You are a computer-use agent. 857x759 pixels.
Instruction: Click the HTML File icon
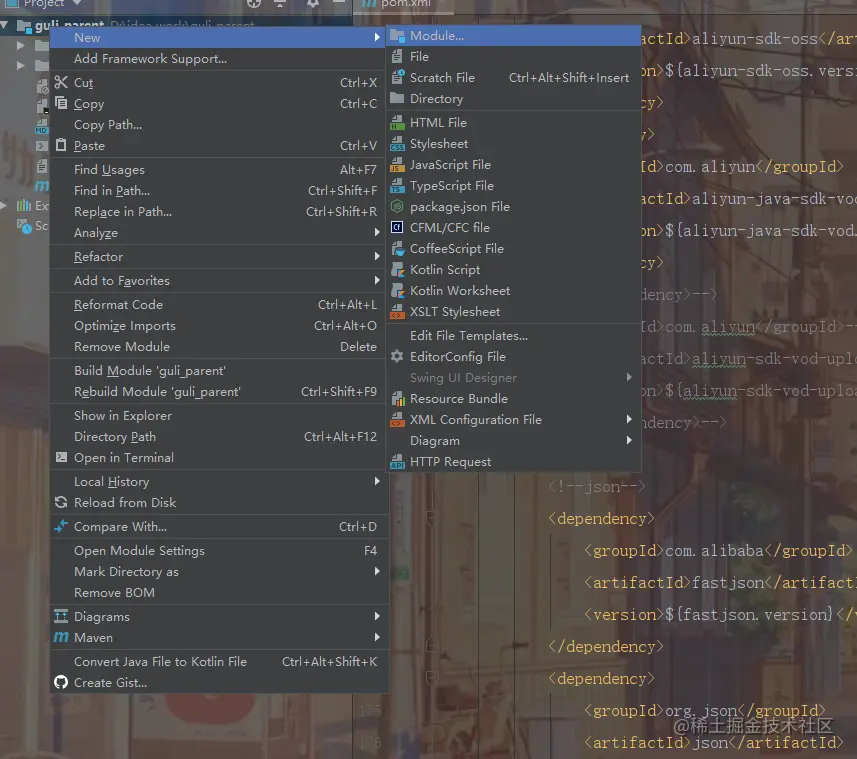point(397,123)
